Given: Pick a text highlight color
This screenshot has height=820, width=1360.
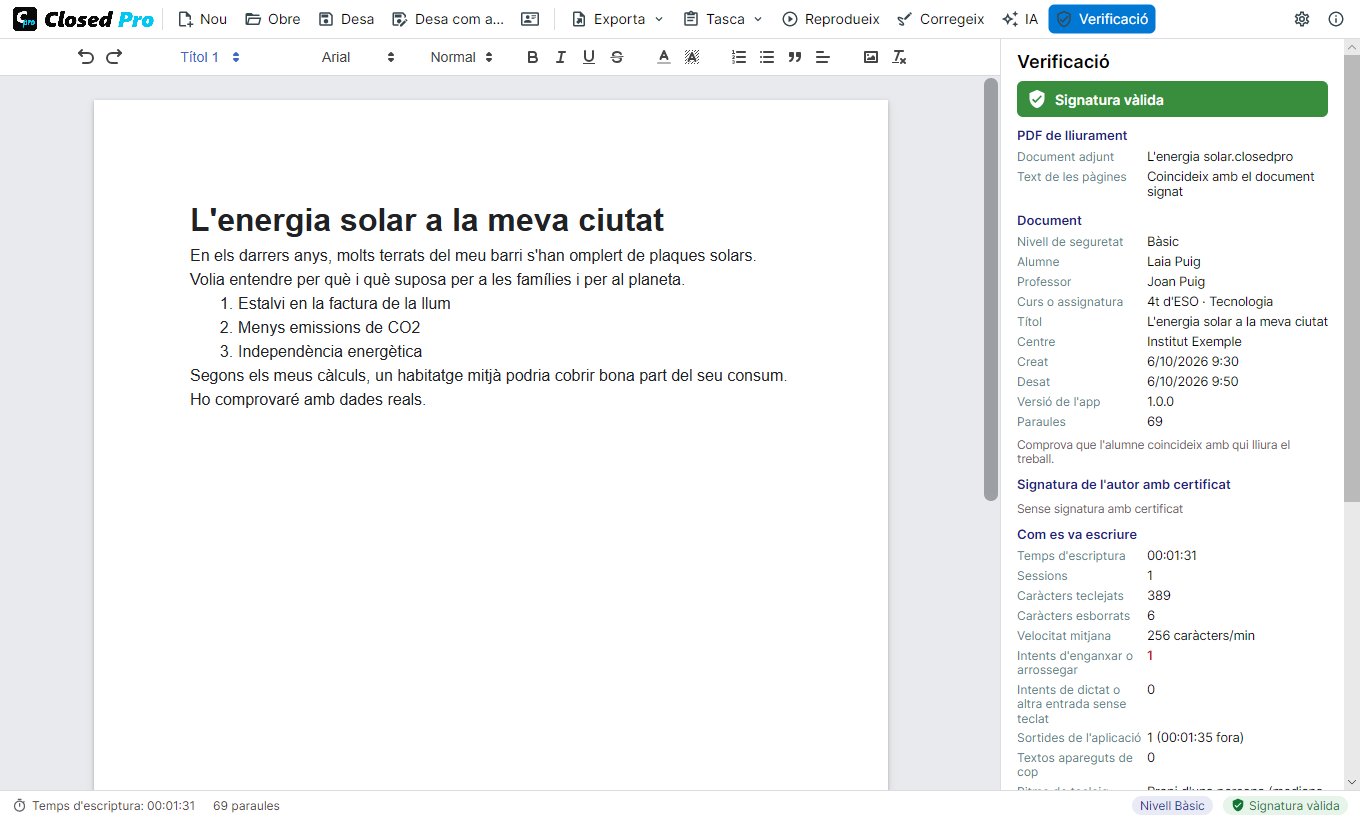Looking at the screenshot, I should [x=691, y=57].
